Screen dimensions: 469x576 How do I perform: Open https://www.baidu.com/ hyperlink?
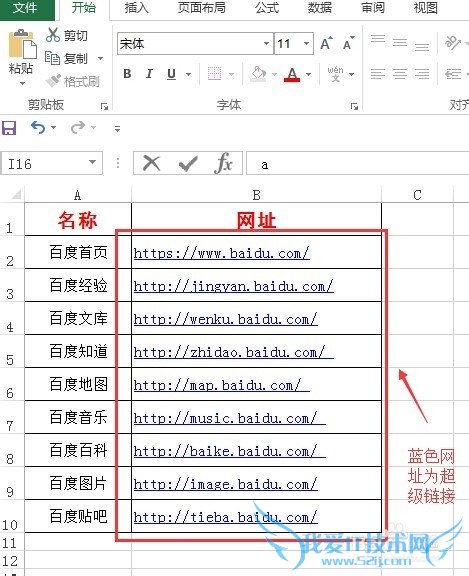[221, 253]
